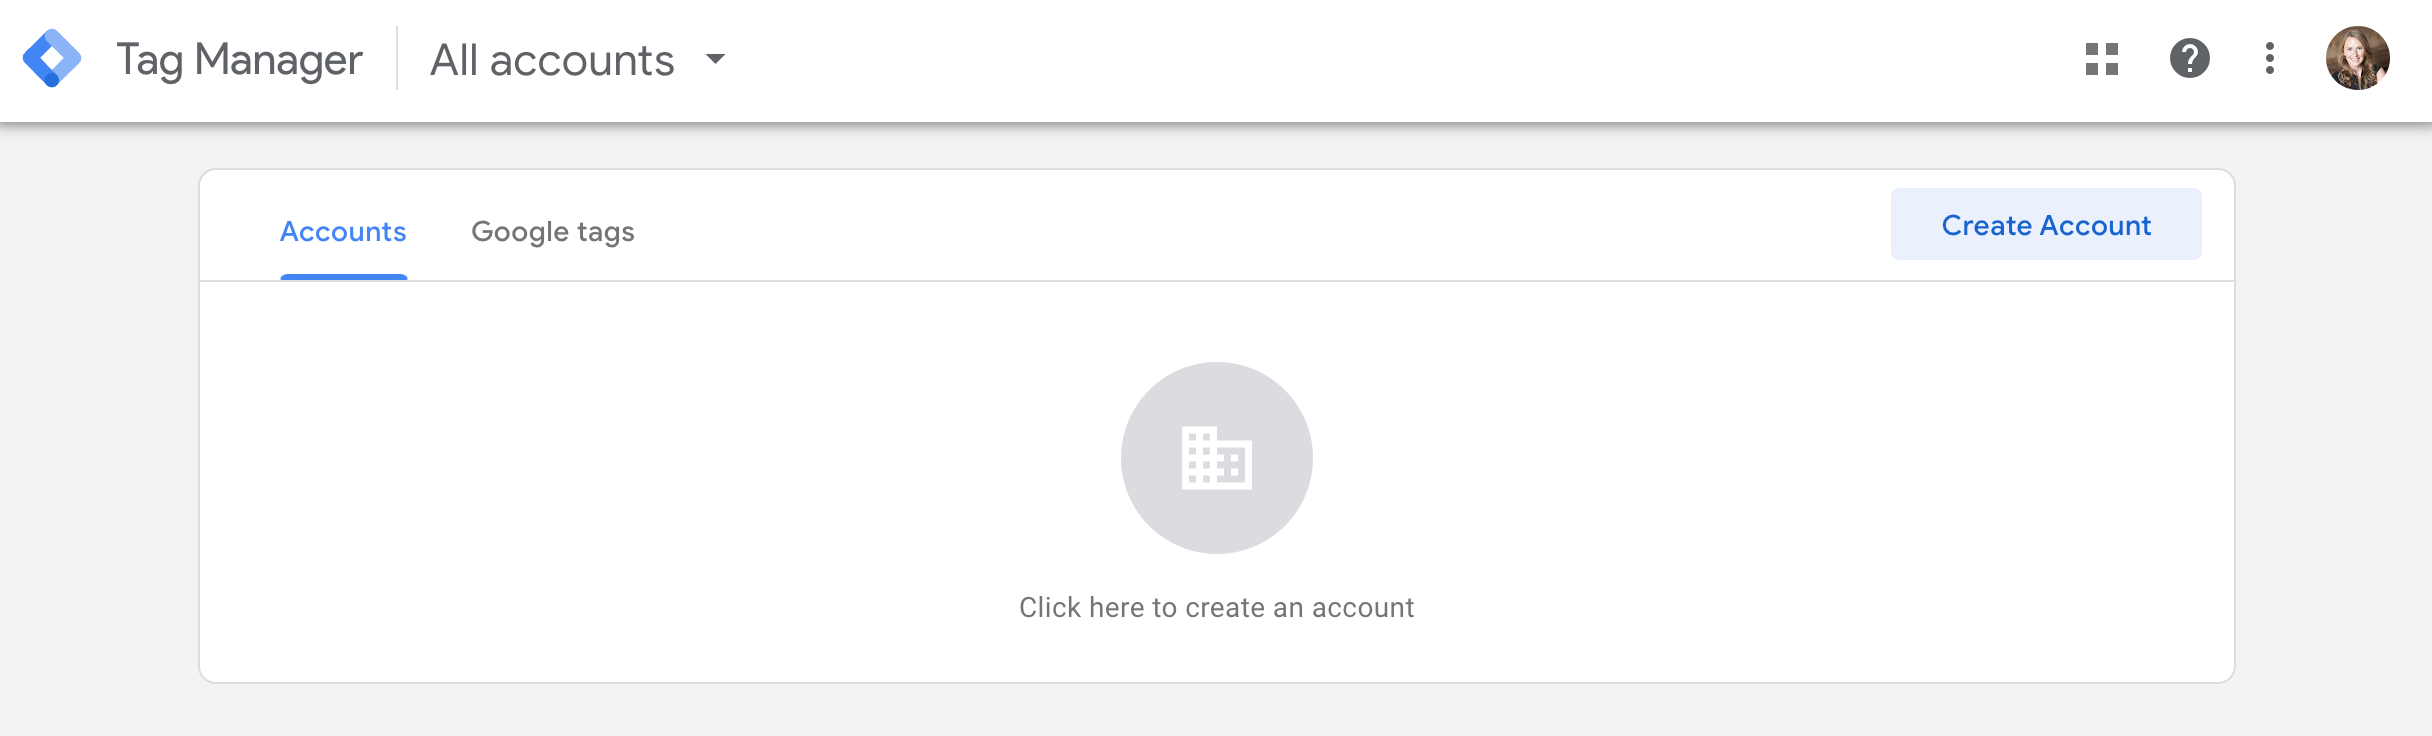
Task: Open the help question mark icon
Action: [x=2190, y=58]
